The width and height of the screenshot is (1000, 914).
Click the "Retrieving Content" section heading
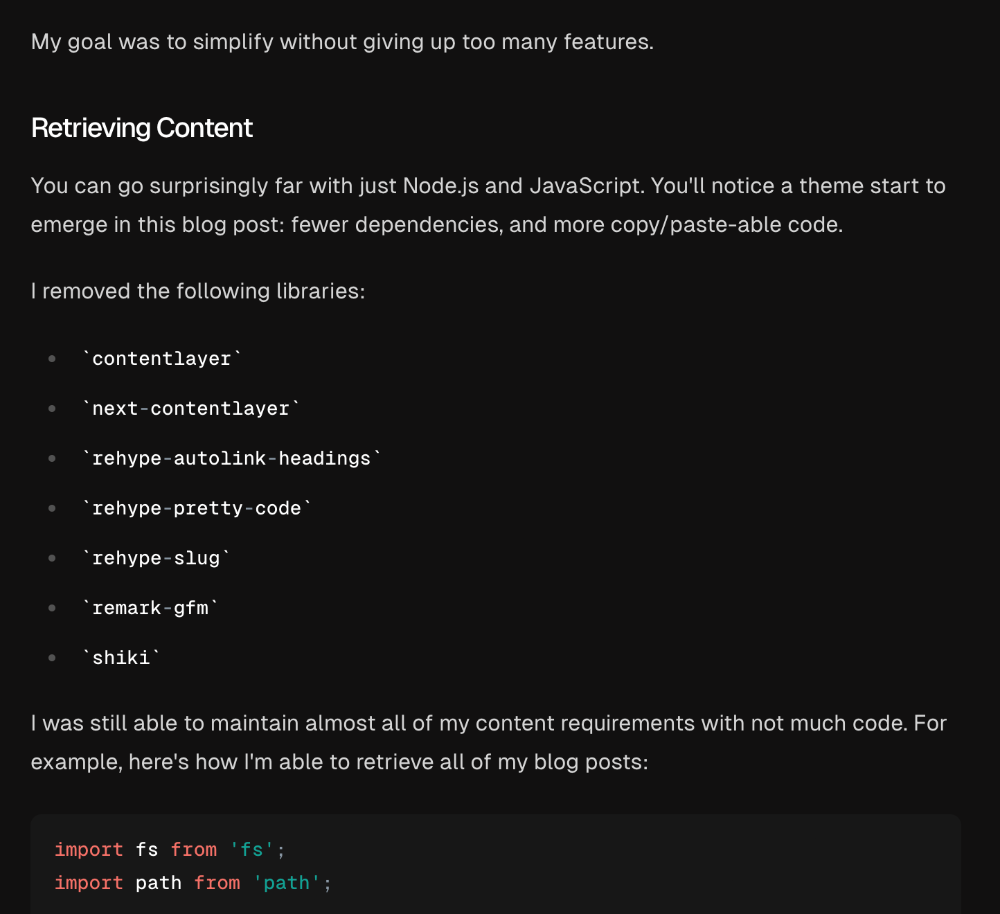[142, 128]
